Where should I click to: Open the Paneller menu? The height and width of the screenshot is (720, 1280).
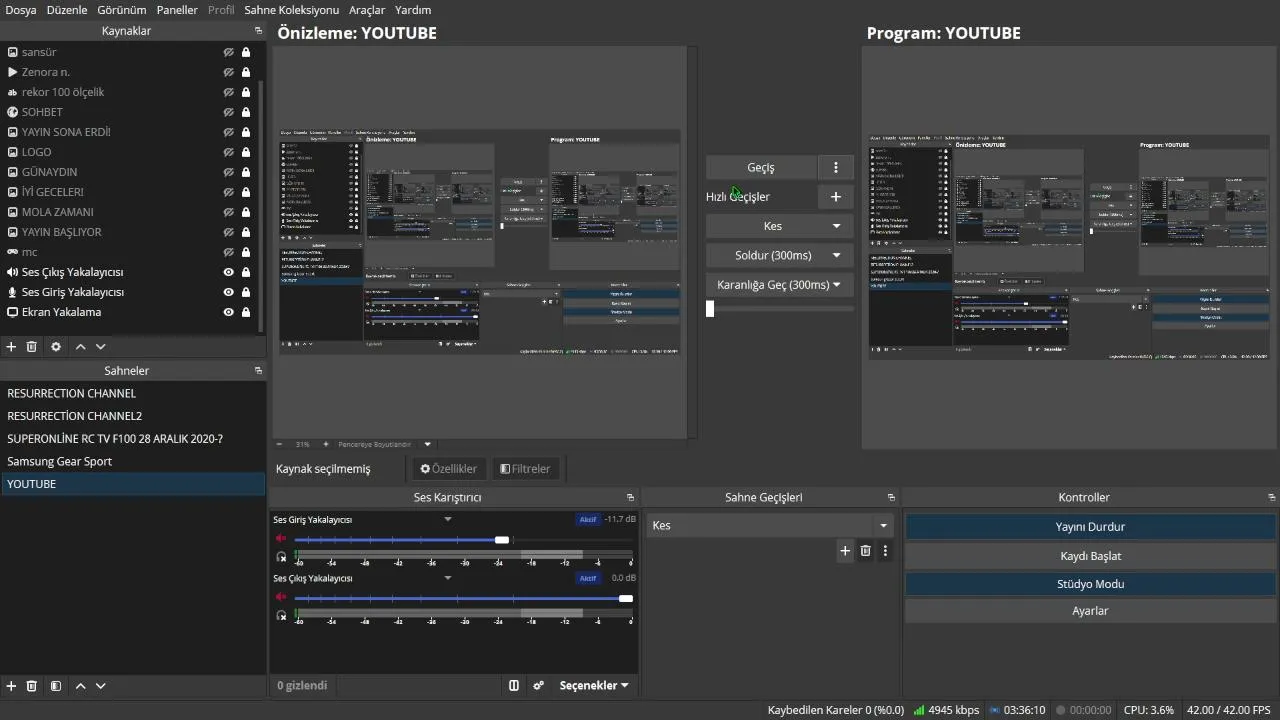point(177,10)
